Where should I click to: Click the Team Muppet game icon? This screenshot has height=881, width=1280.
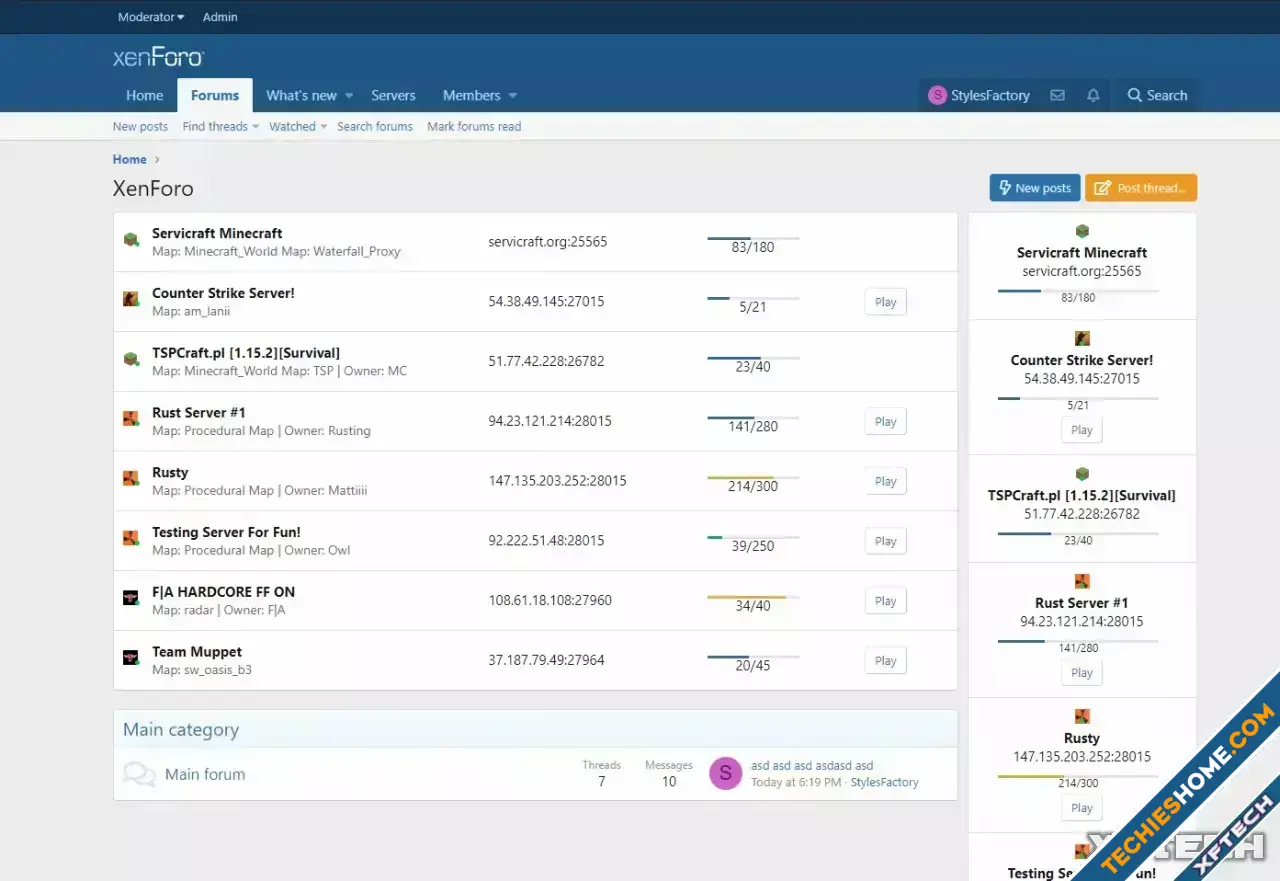131,658
